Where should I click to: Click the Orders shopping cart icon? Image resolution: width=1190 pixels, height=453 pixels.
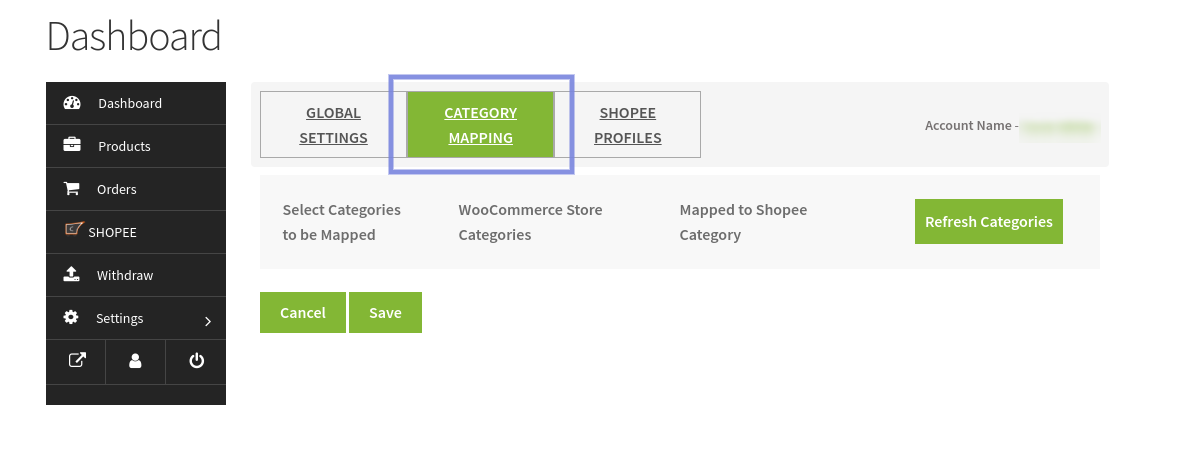point(72,189)
